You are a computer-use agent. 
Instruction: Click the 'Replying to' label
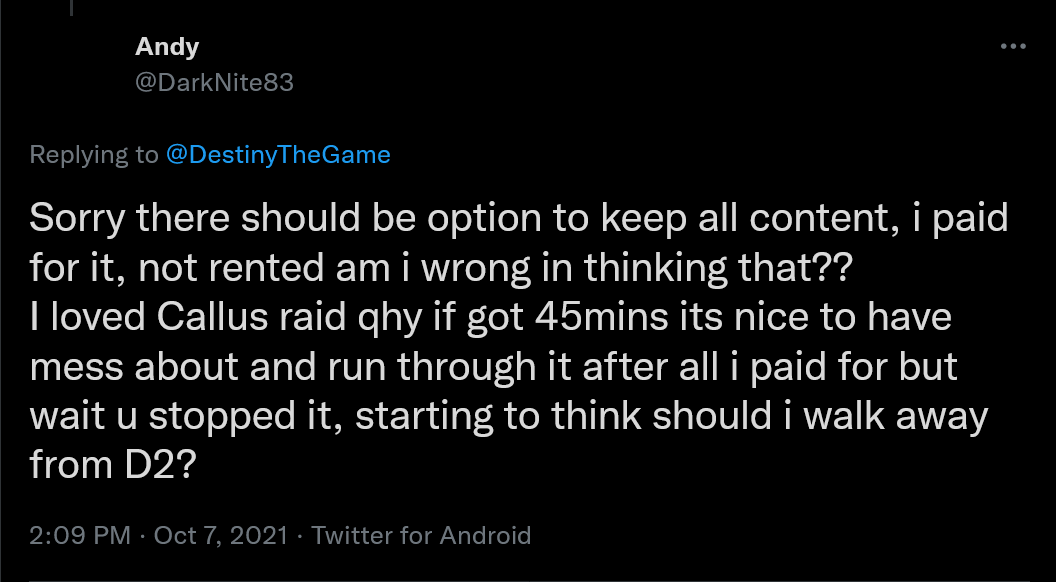(94, 155)
